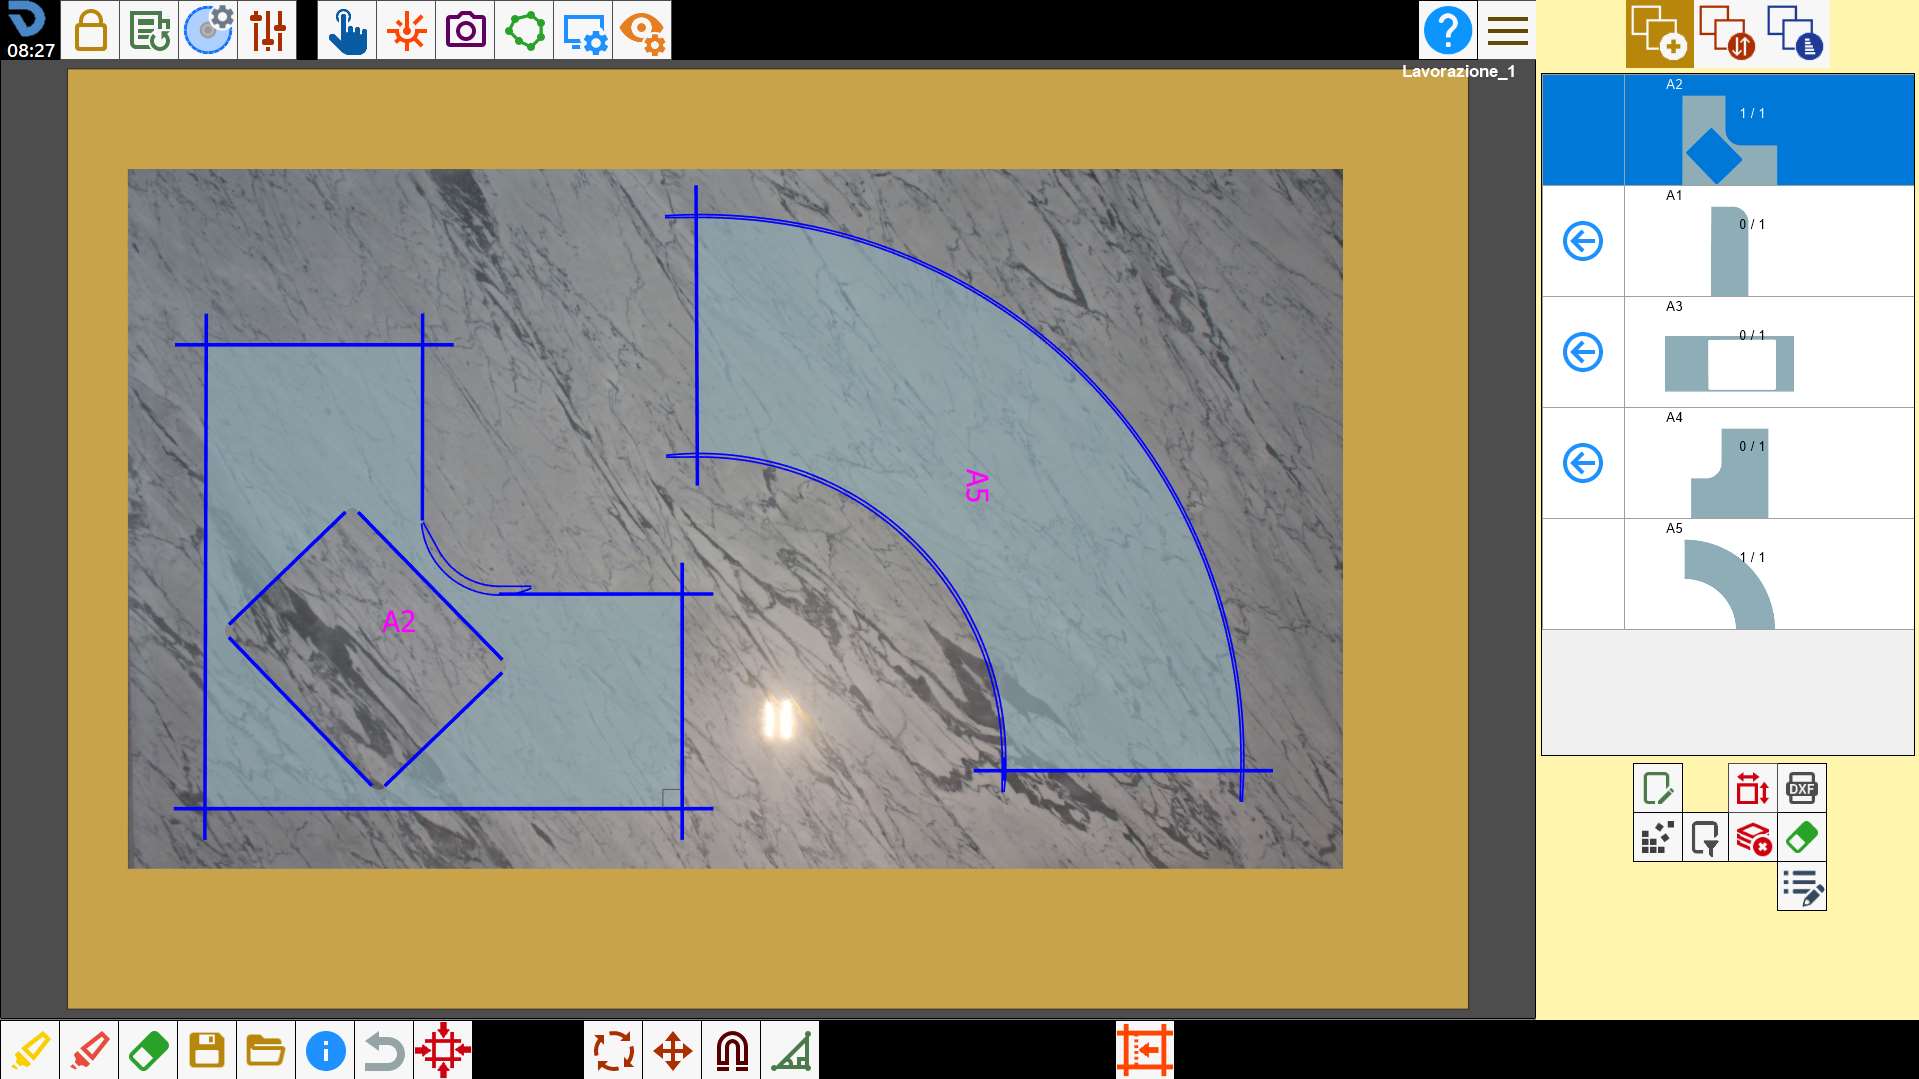The width and height of the screenshot is (1919, 1079).
Task: Undo the last action
Action: [x=384, y=1050]
